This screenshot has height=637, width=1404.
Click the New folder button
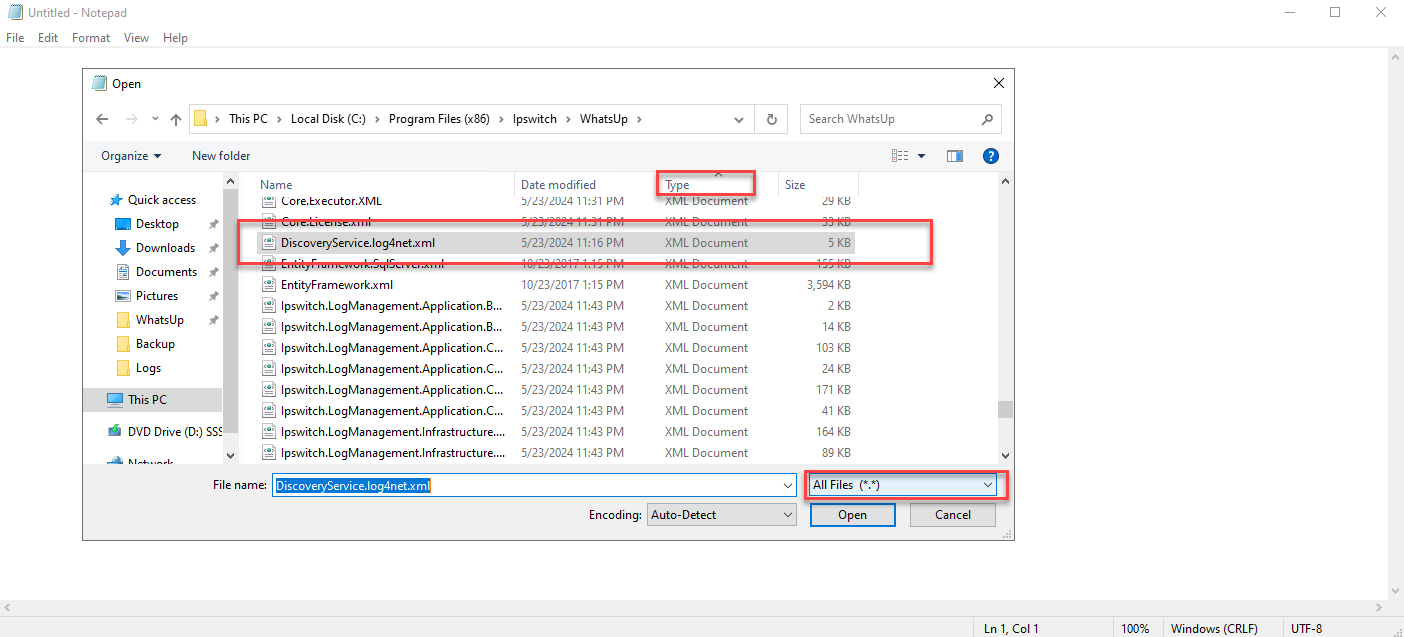[x=221, y=155]
